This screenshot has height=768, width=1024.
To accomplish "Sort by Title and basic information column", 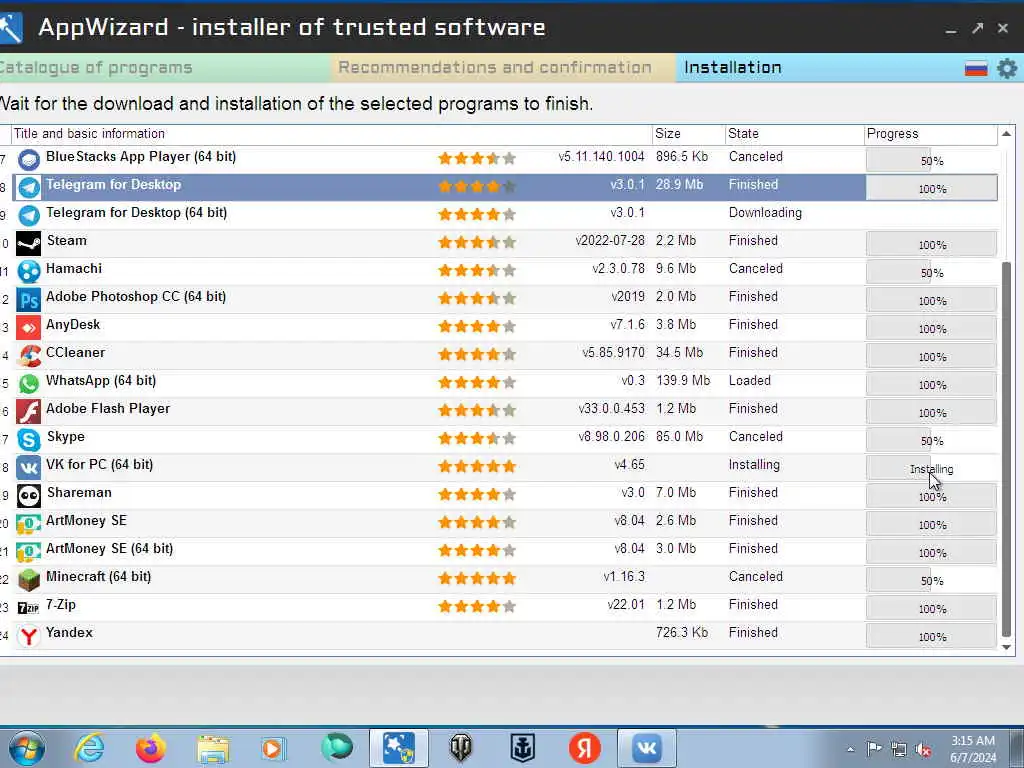I will (x=333, y=134).
